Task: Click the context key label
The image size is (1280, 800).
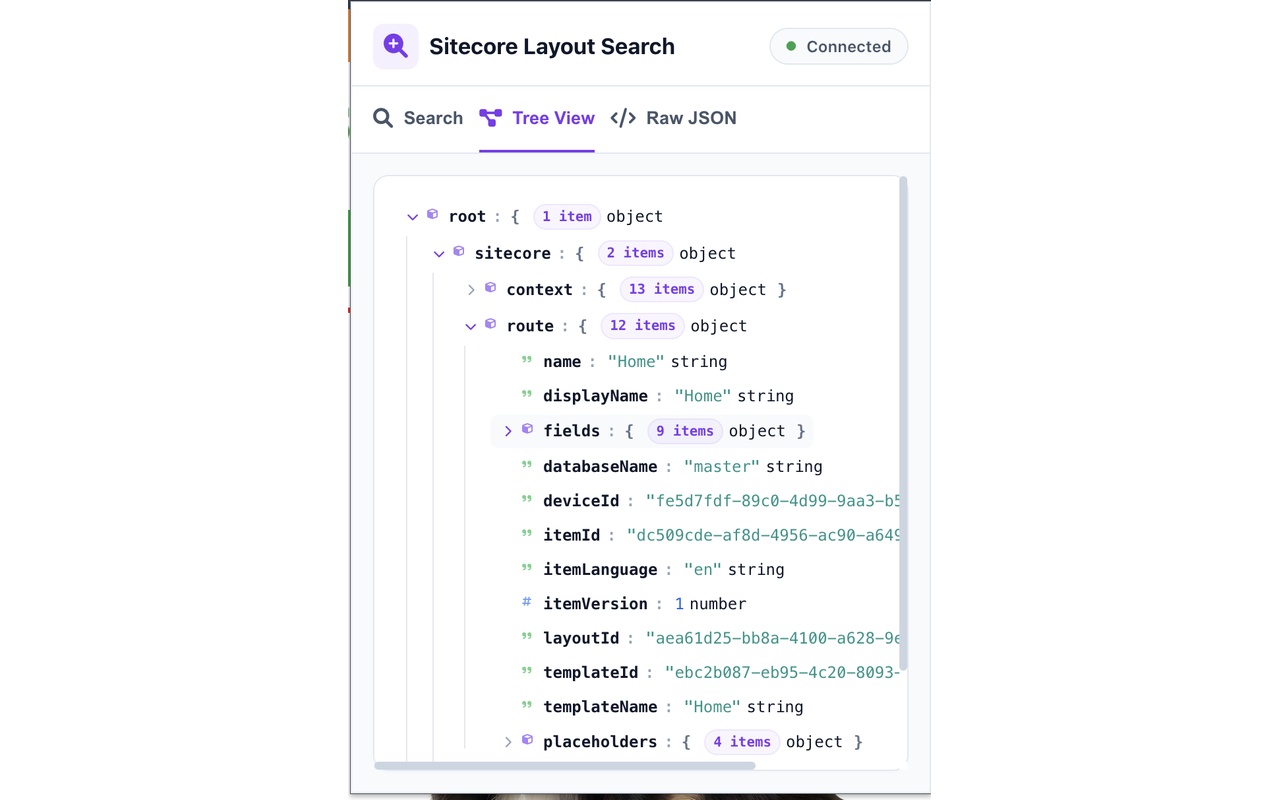Action: click(539, 290)
